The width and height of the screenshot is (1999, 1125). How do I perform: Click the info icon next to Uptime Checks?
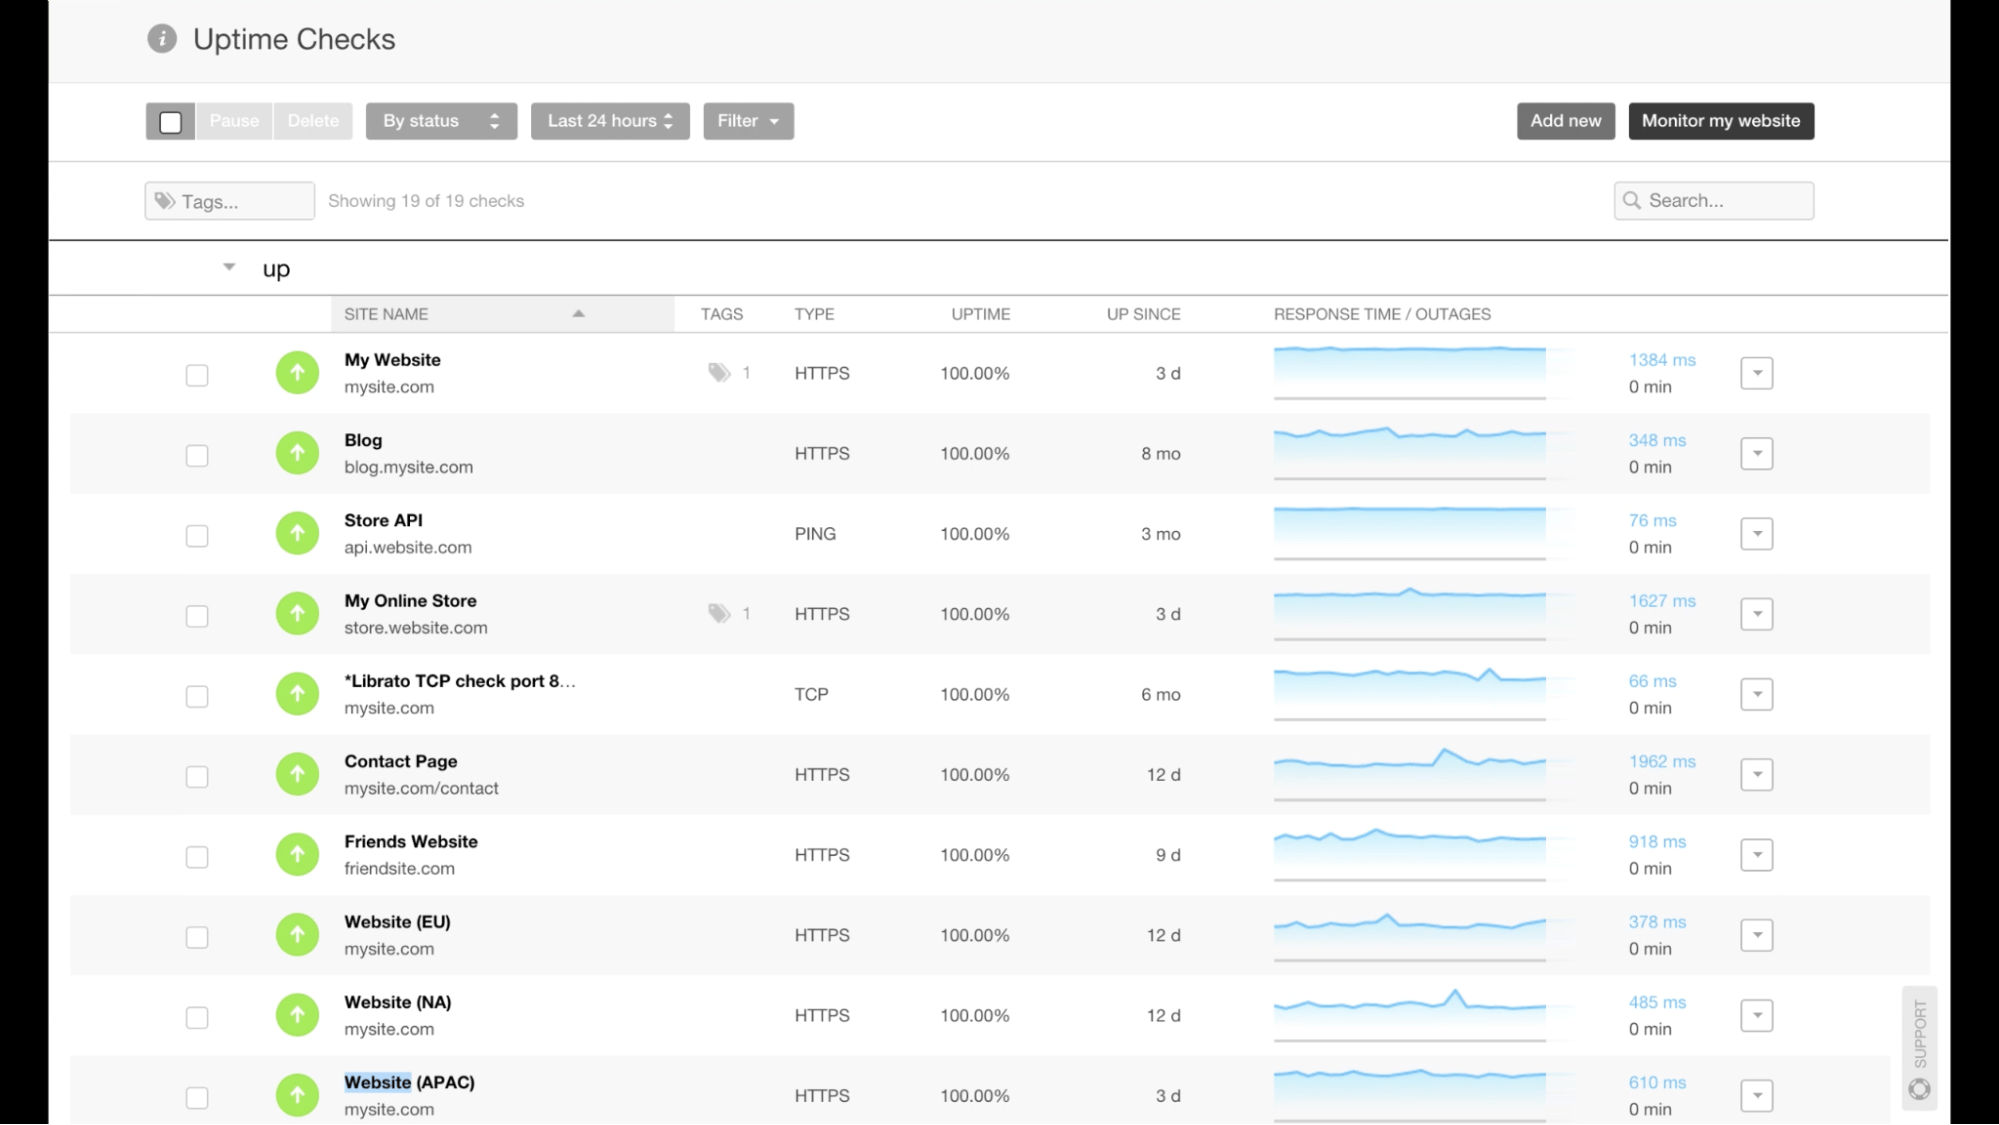click(x=162, y=37)
